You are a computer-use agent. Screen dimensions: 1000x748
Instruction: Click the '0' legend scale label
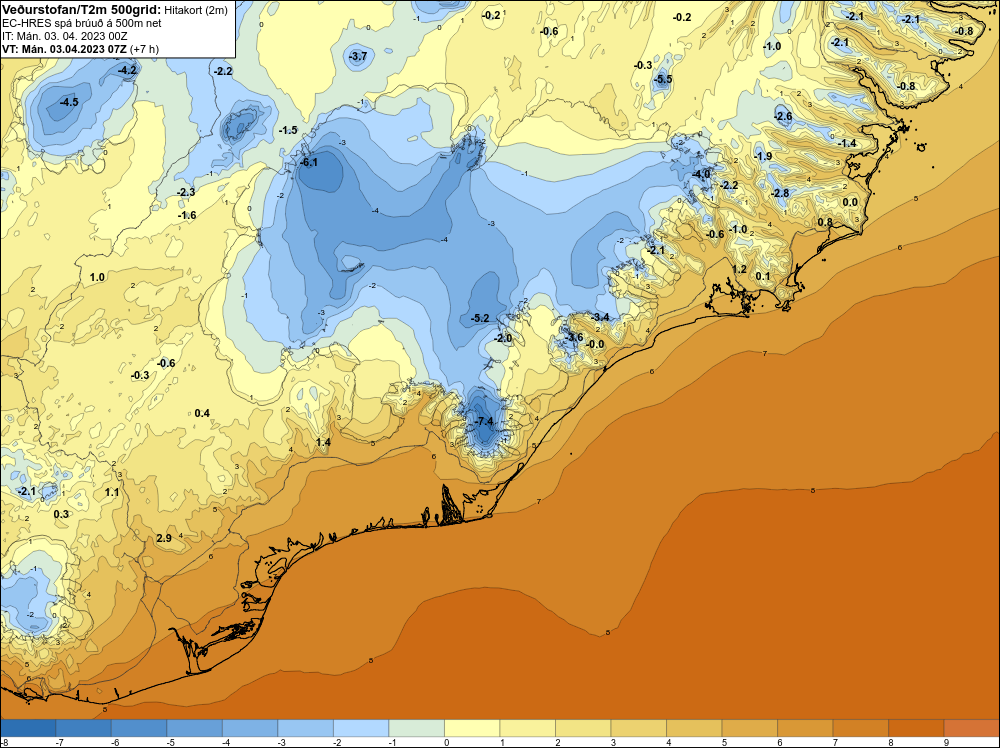pos(446,742)
